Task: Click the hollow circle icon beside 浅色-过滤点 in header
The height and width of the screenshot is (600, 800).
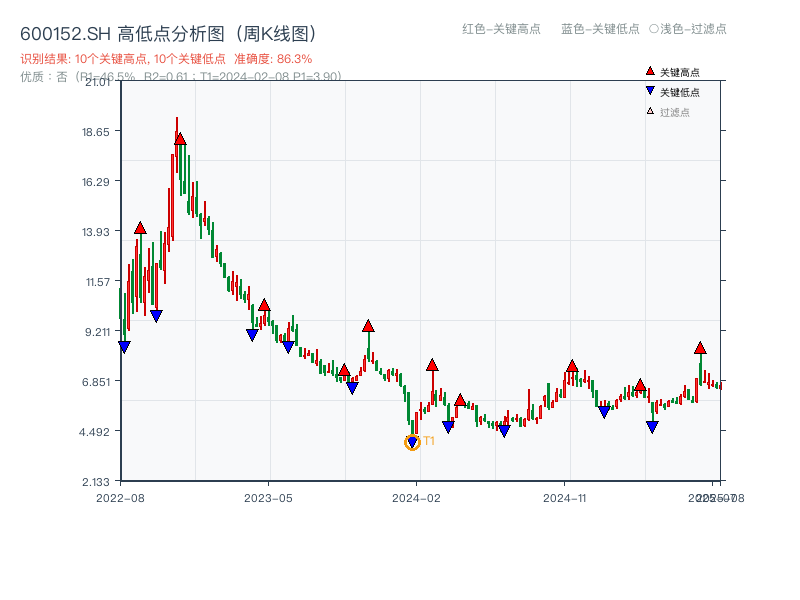Action: click(655, 30)
